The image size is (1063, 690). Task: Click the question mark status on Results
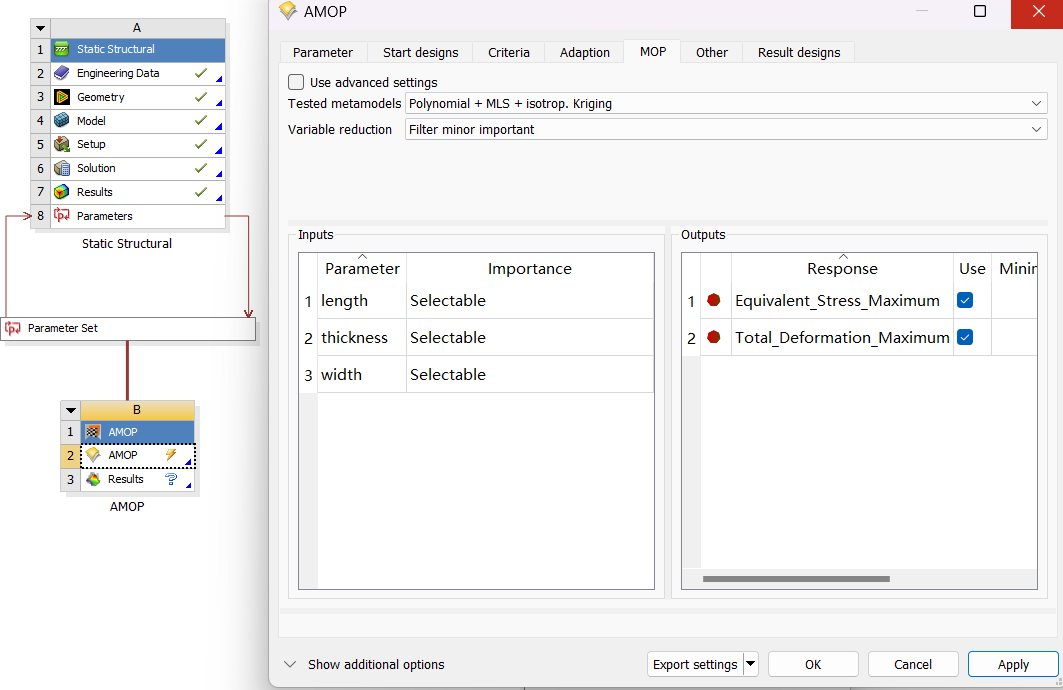point(171,479)
